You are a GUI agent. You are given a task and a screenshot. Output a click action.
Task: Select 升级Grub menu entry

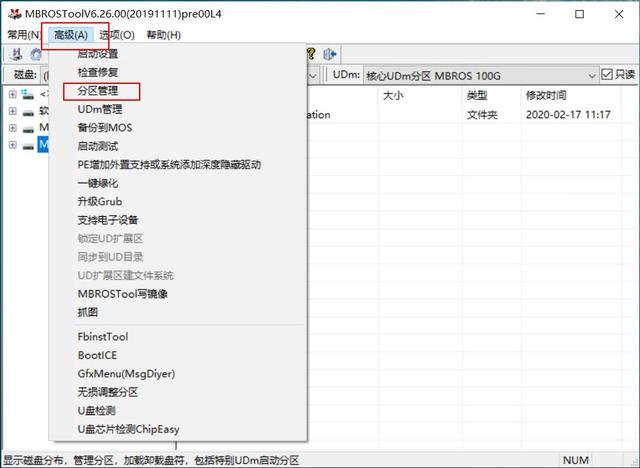(x=100, y=202)
